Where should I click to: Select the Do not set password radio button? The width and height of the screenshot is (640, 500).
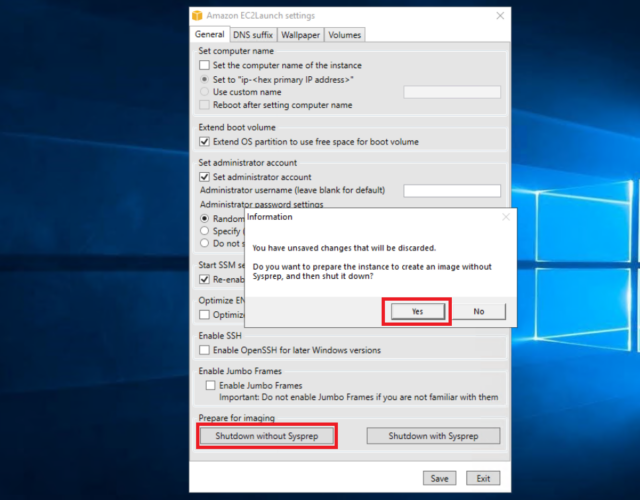tap(204, 243)
